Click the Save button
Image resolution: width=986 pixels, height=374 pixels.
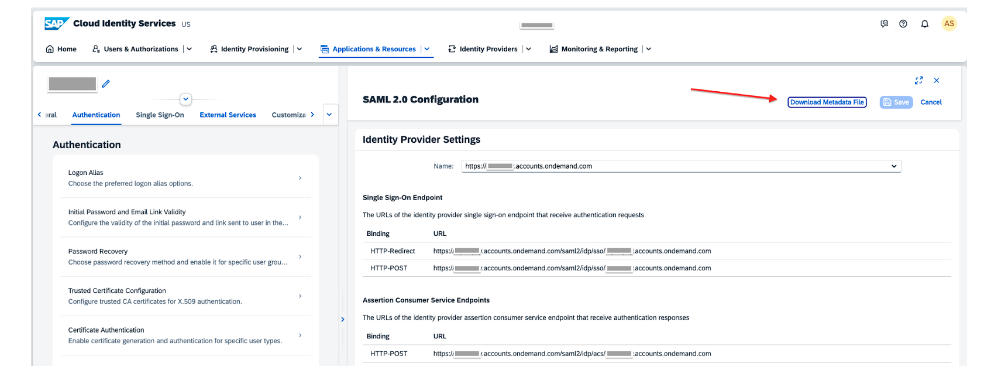[896, 102]
